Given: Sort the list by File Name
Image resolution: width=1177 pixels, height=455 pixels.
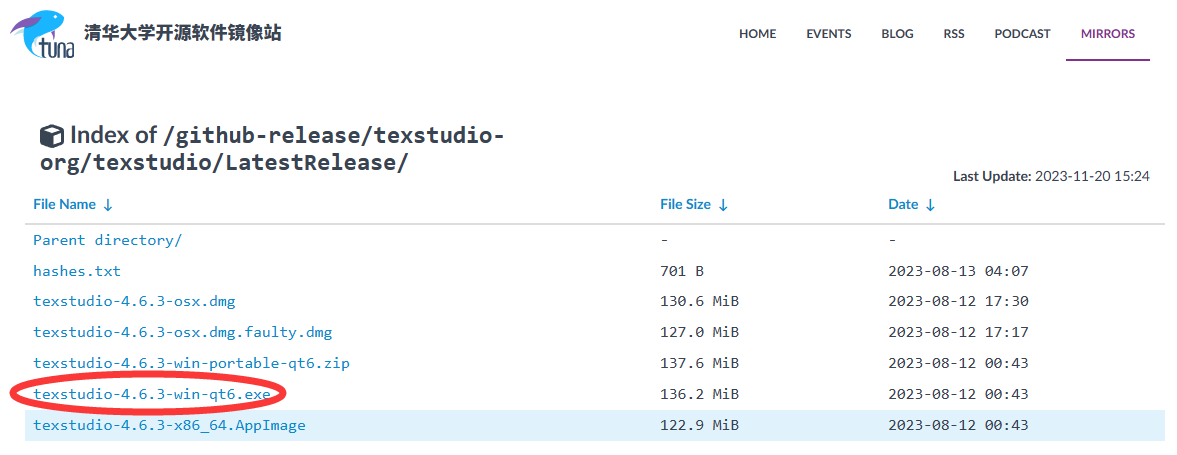Looking at the screenshot, I should (x=73, y=204).
